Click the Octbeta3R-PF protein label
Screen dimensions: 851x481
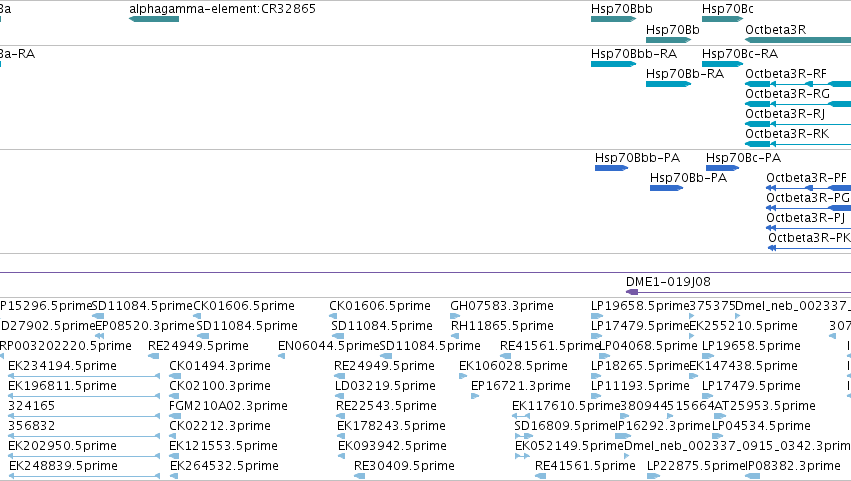pos(806,178)
